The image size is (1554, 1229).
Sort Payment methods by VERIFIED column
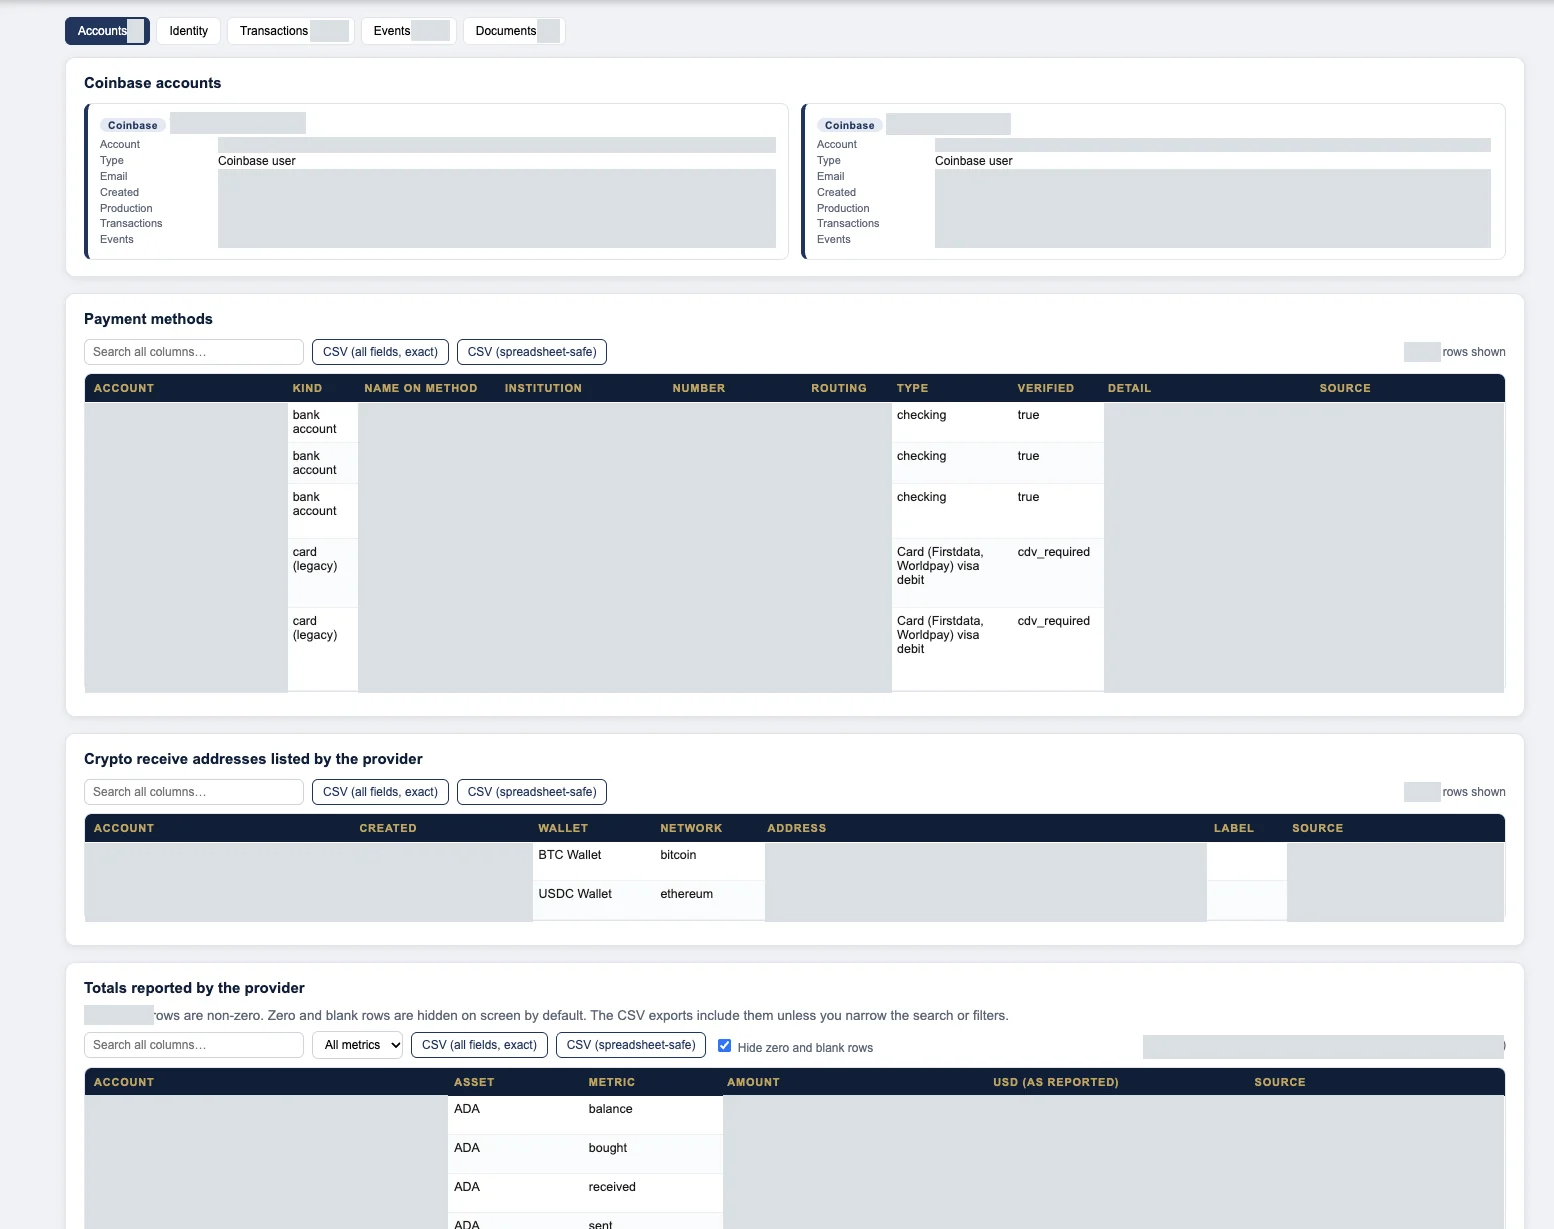pyautogui.click(x=1045, y=388)
